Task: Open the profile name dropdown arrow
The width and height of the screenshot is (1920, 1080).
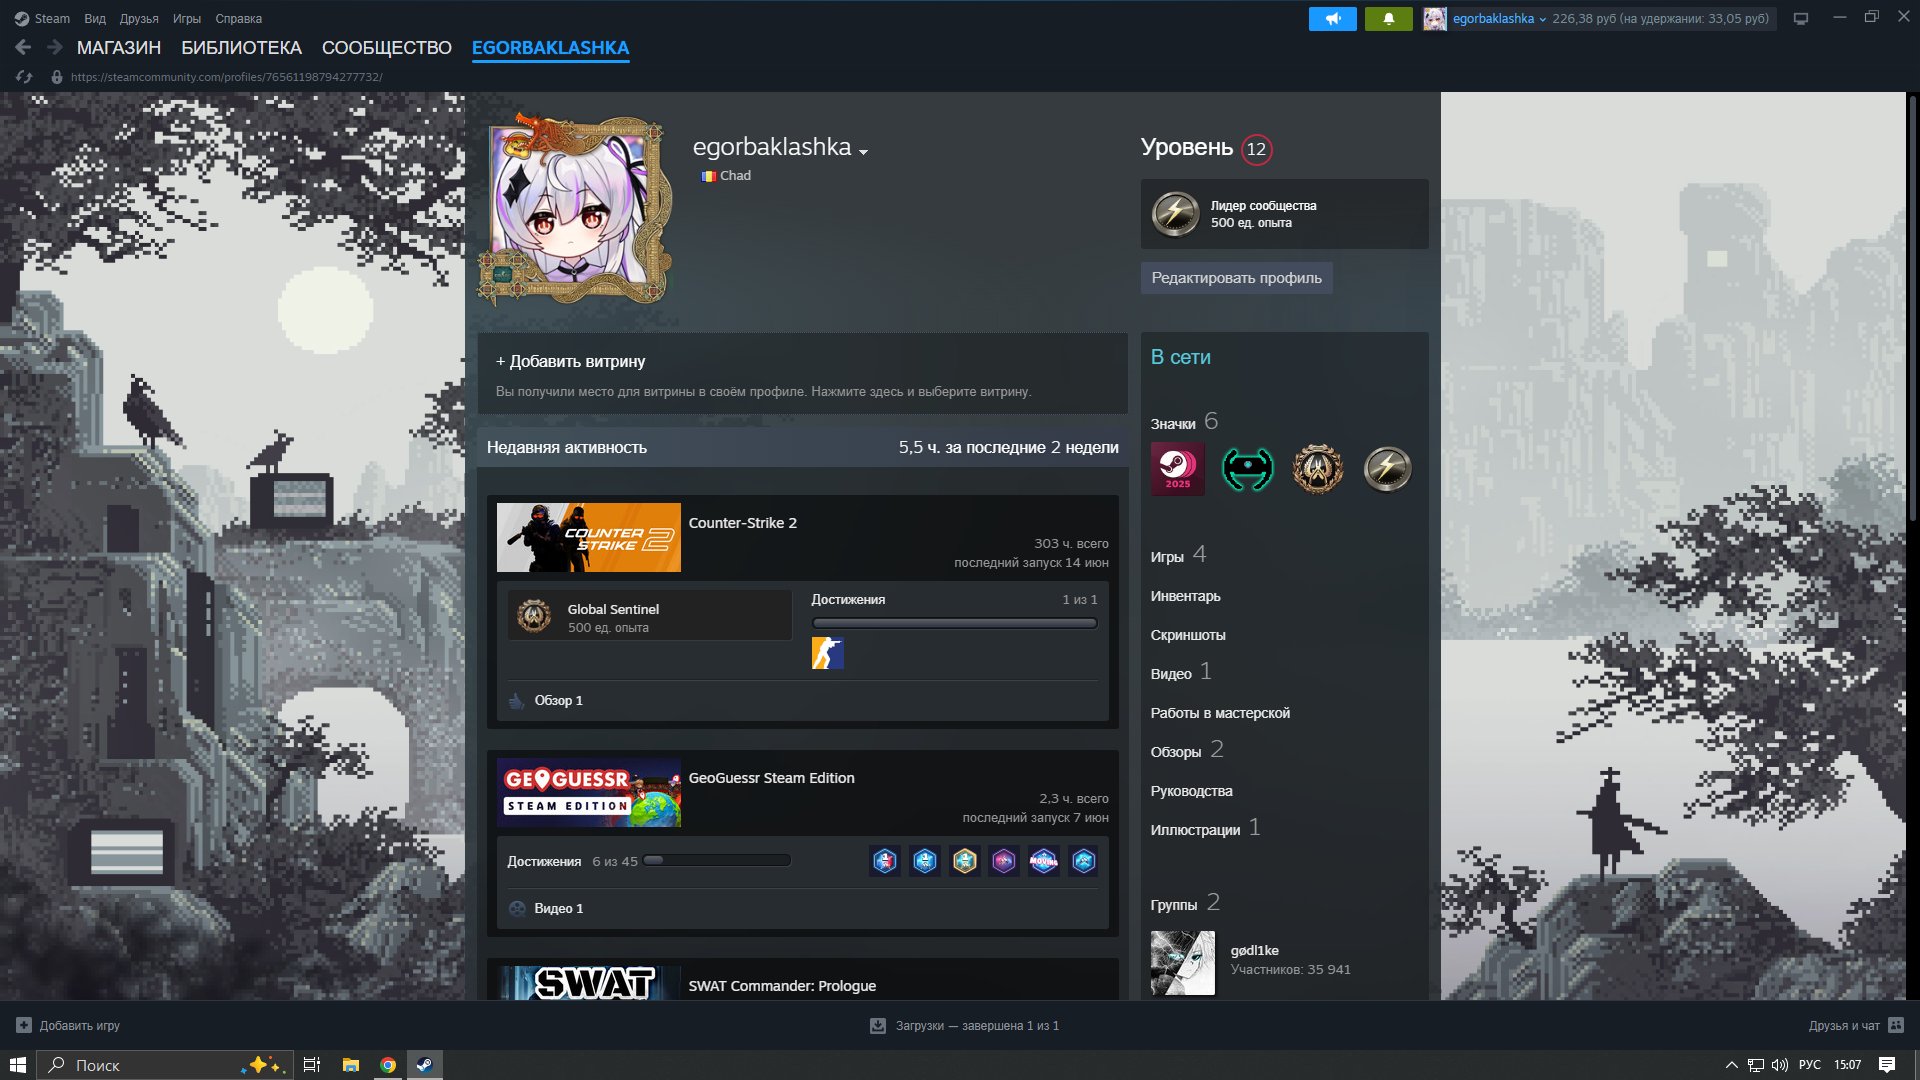Action: point(863,152)
